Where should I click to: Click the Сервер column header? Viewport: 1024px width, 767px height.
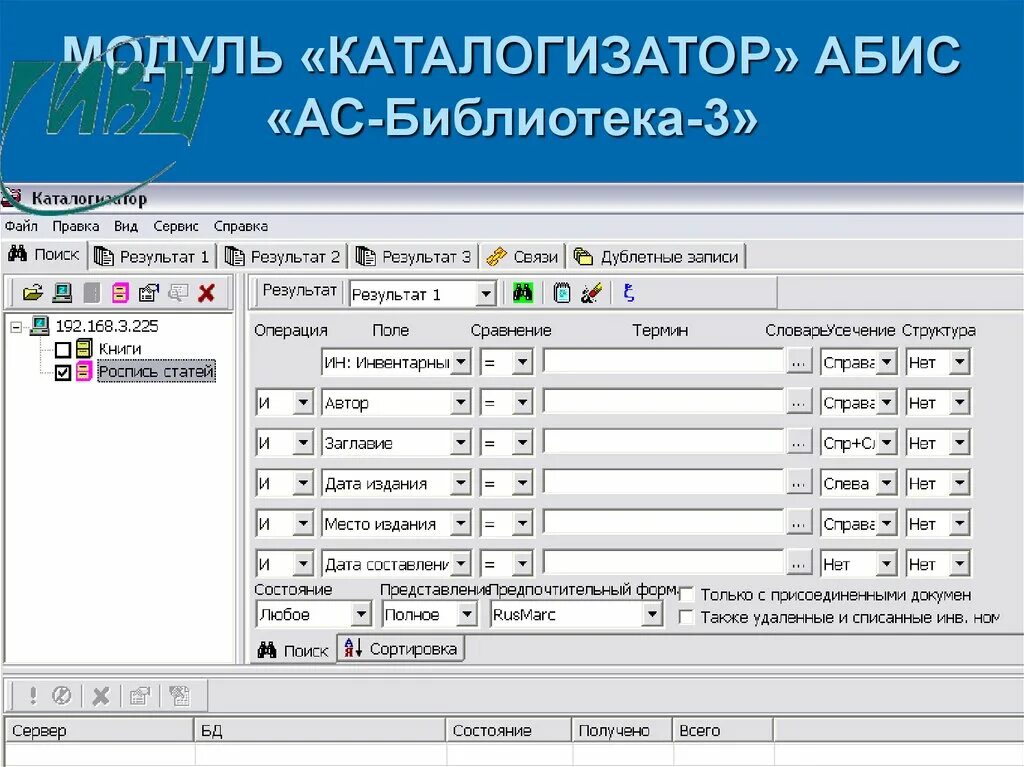coord(99,730)
